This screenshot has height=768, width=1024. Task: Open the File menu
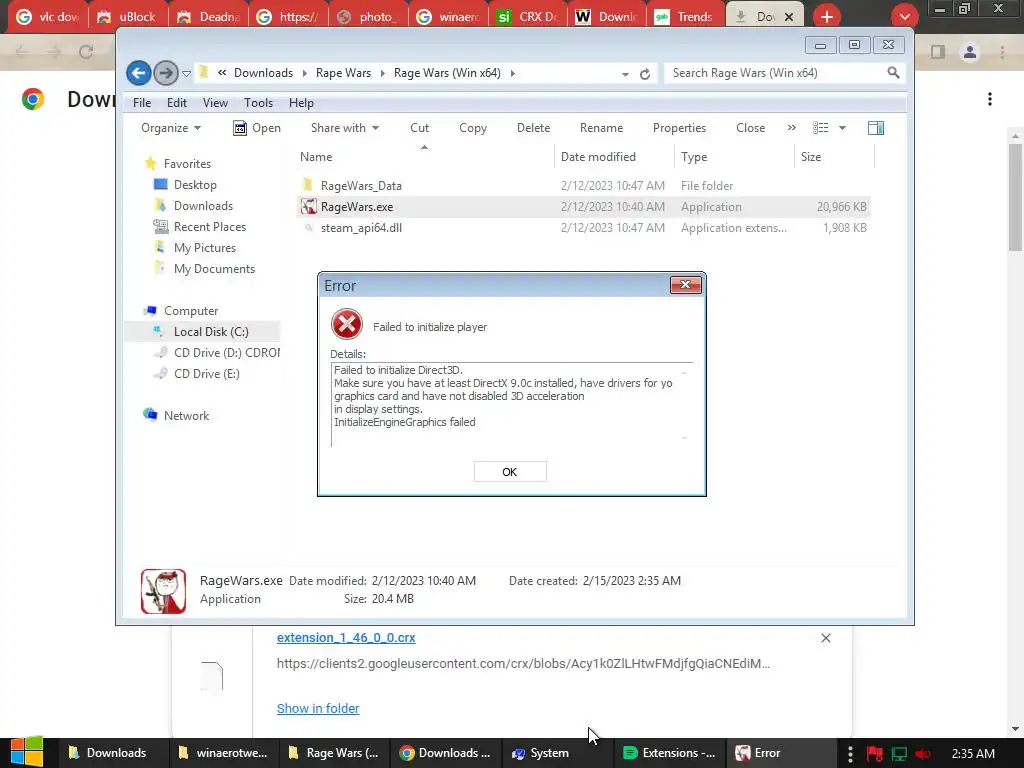142,103
